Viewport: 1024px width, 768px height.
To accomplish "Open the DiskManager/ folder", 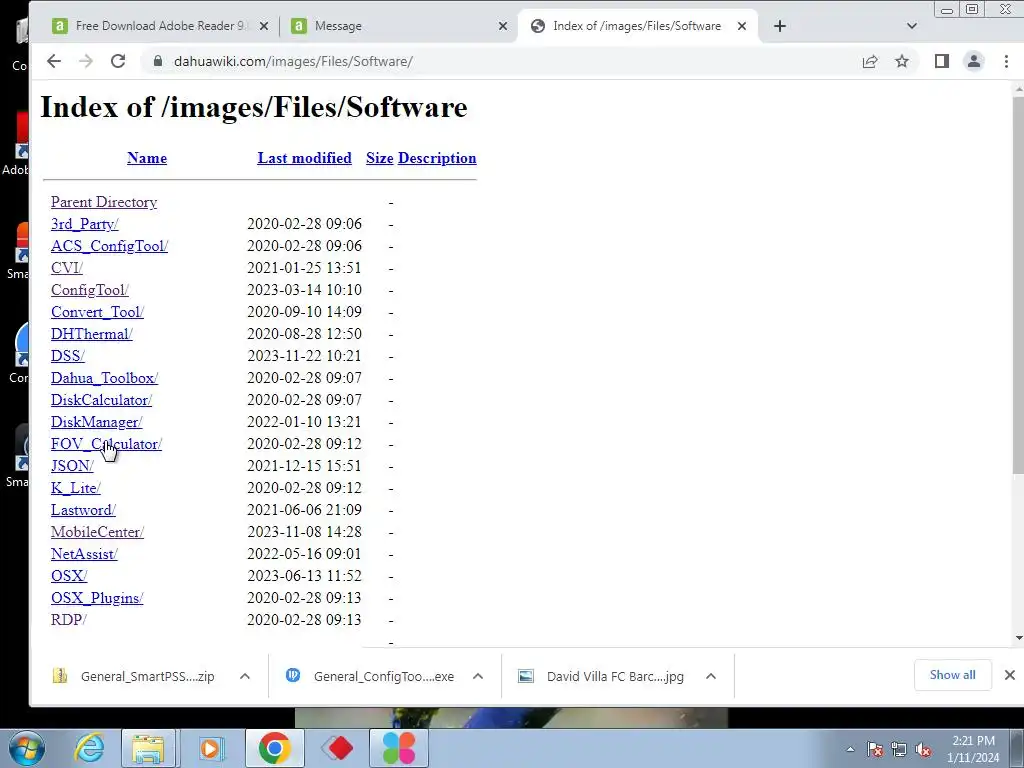I will [x=96, y=422].
